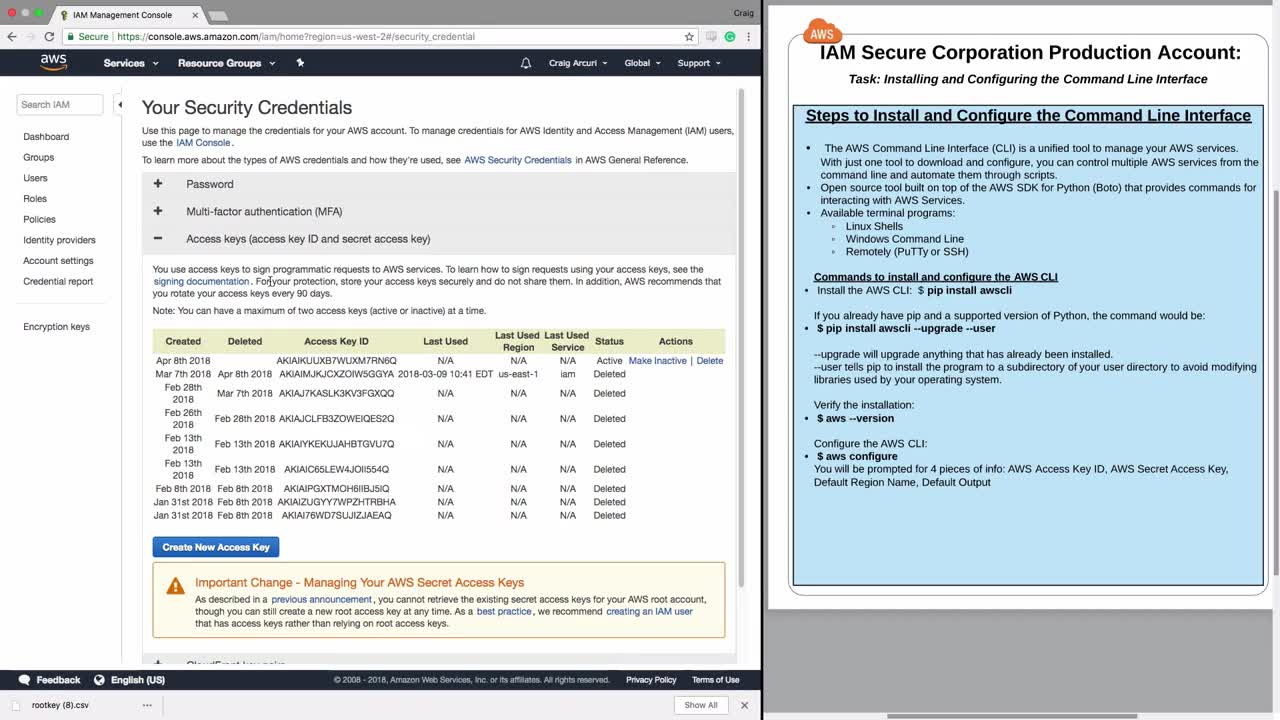This screenshot has width=1280, height=720.
Task: Click the Access Key ID column header
Action: (x=336, y=341)
